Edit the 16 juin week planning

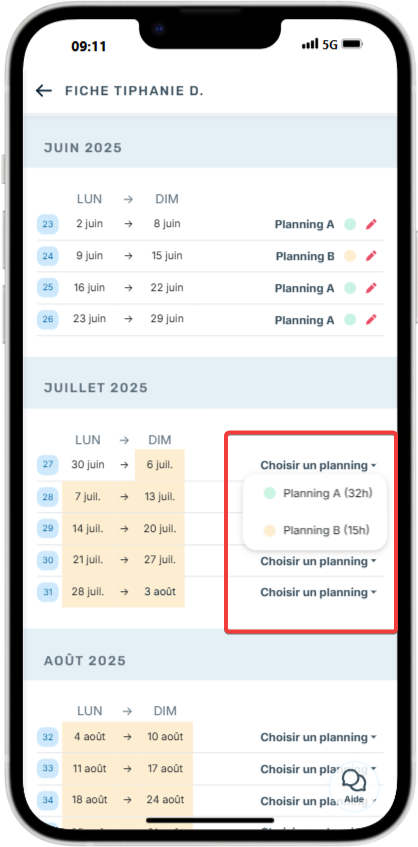pyautogui.click(x=370, y=288)
